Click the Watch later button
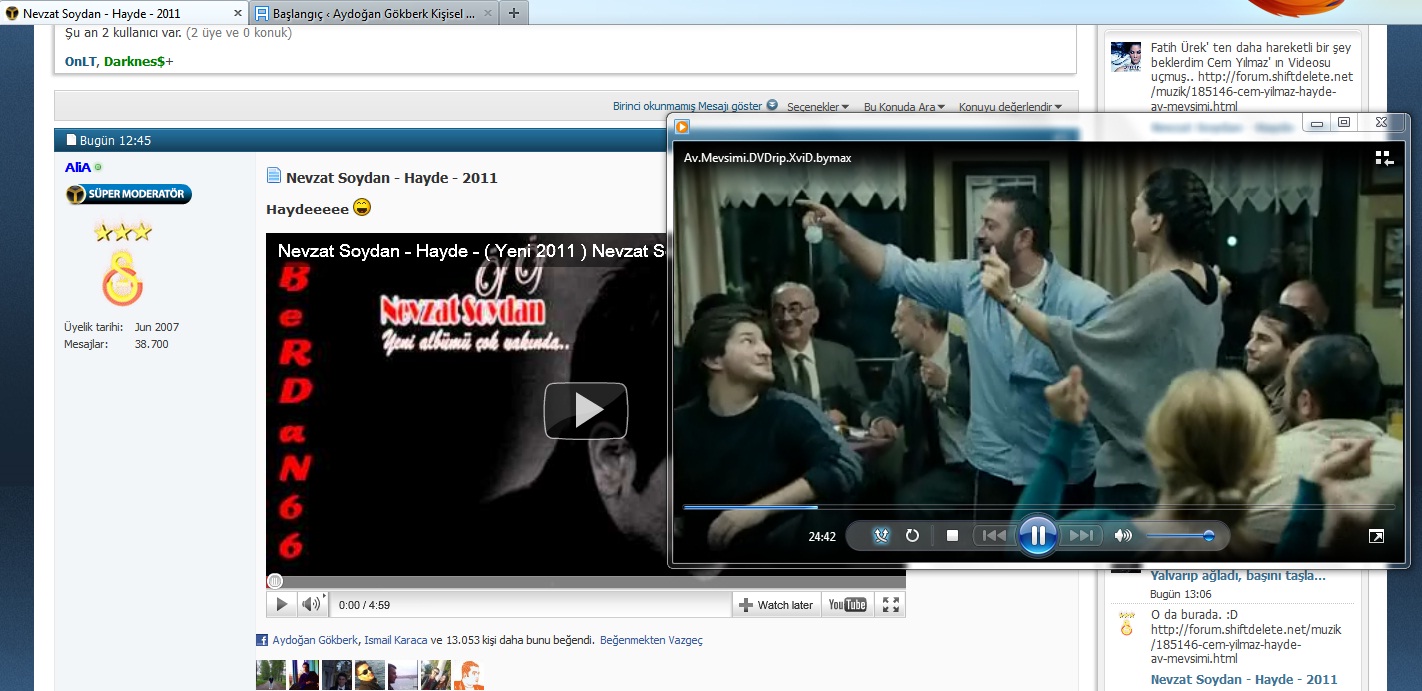 [776, 605]
